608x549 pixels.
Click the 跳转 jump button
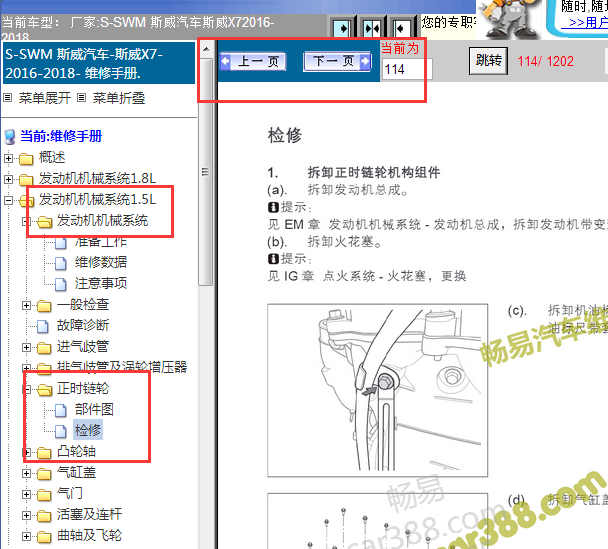488,61
